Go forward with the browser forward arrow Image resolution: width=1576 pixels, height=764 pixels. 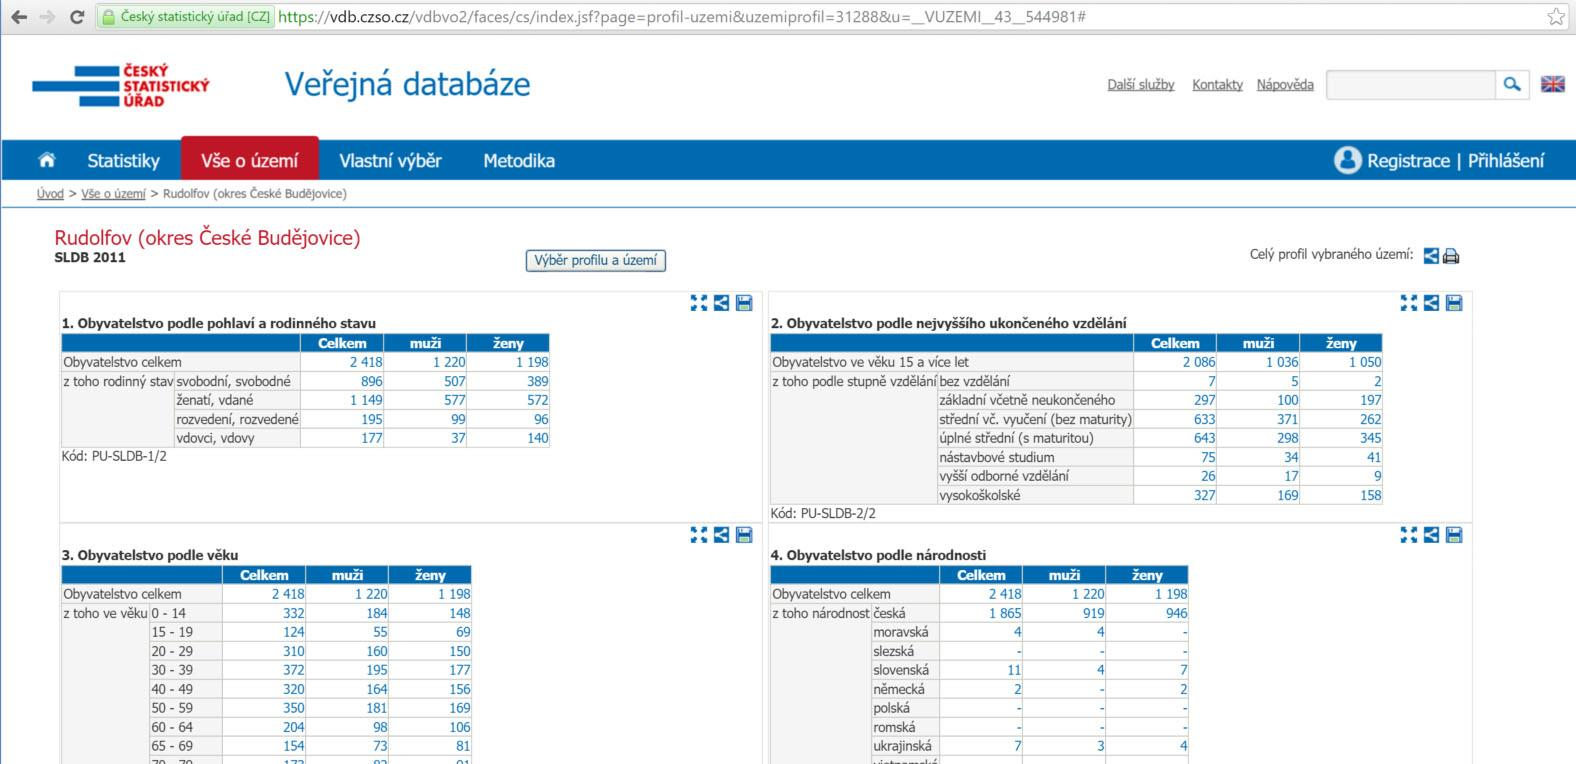tap(47, 17)
